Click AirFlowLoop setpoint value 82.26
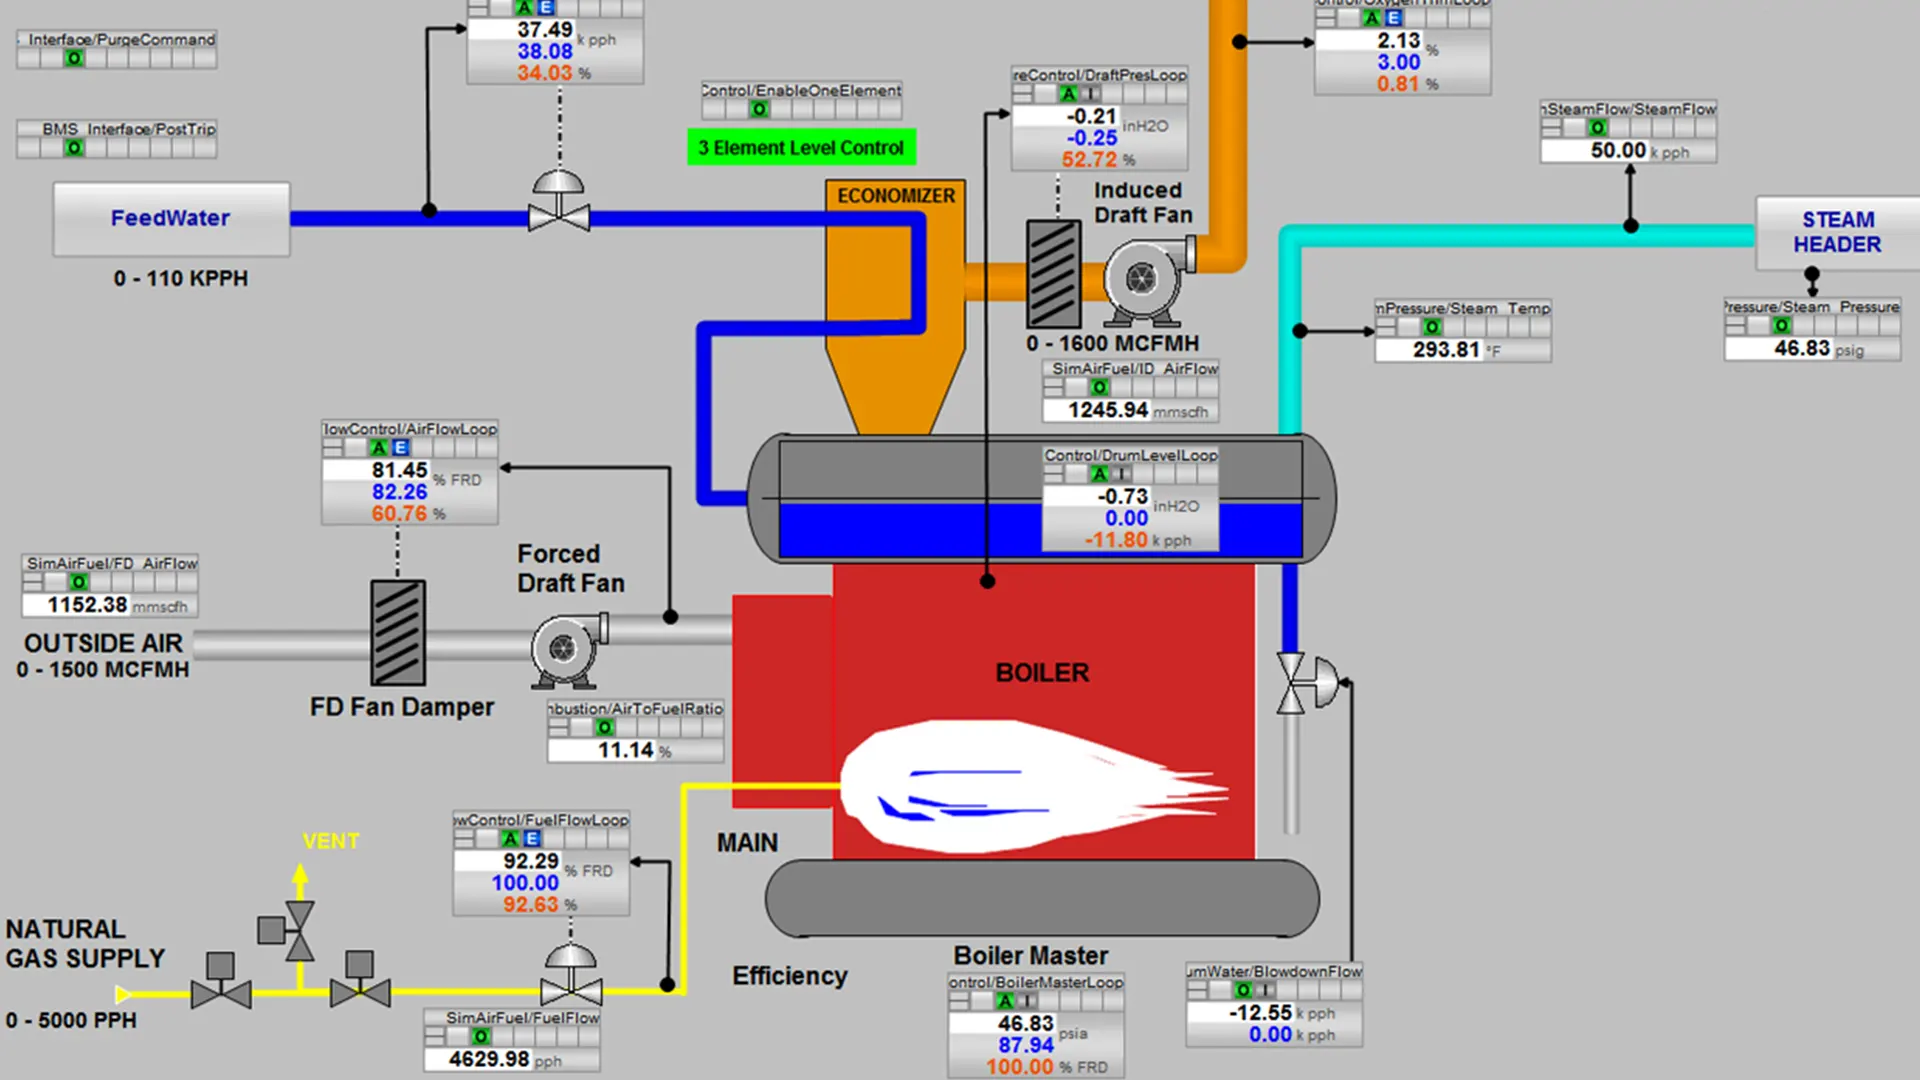Screen dimensions: 1920x1080 399,492
